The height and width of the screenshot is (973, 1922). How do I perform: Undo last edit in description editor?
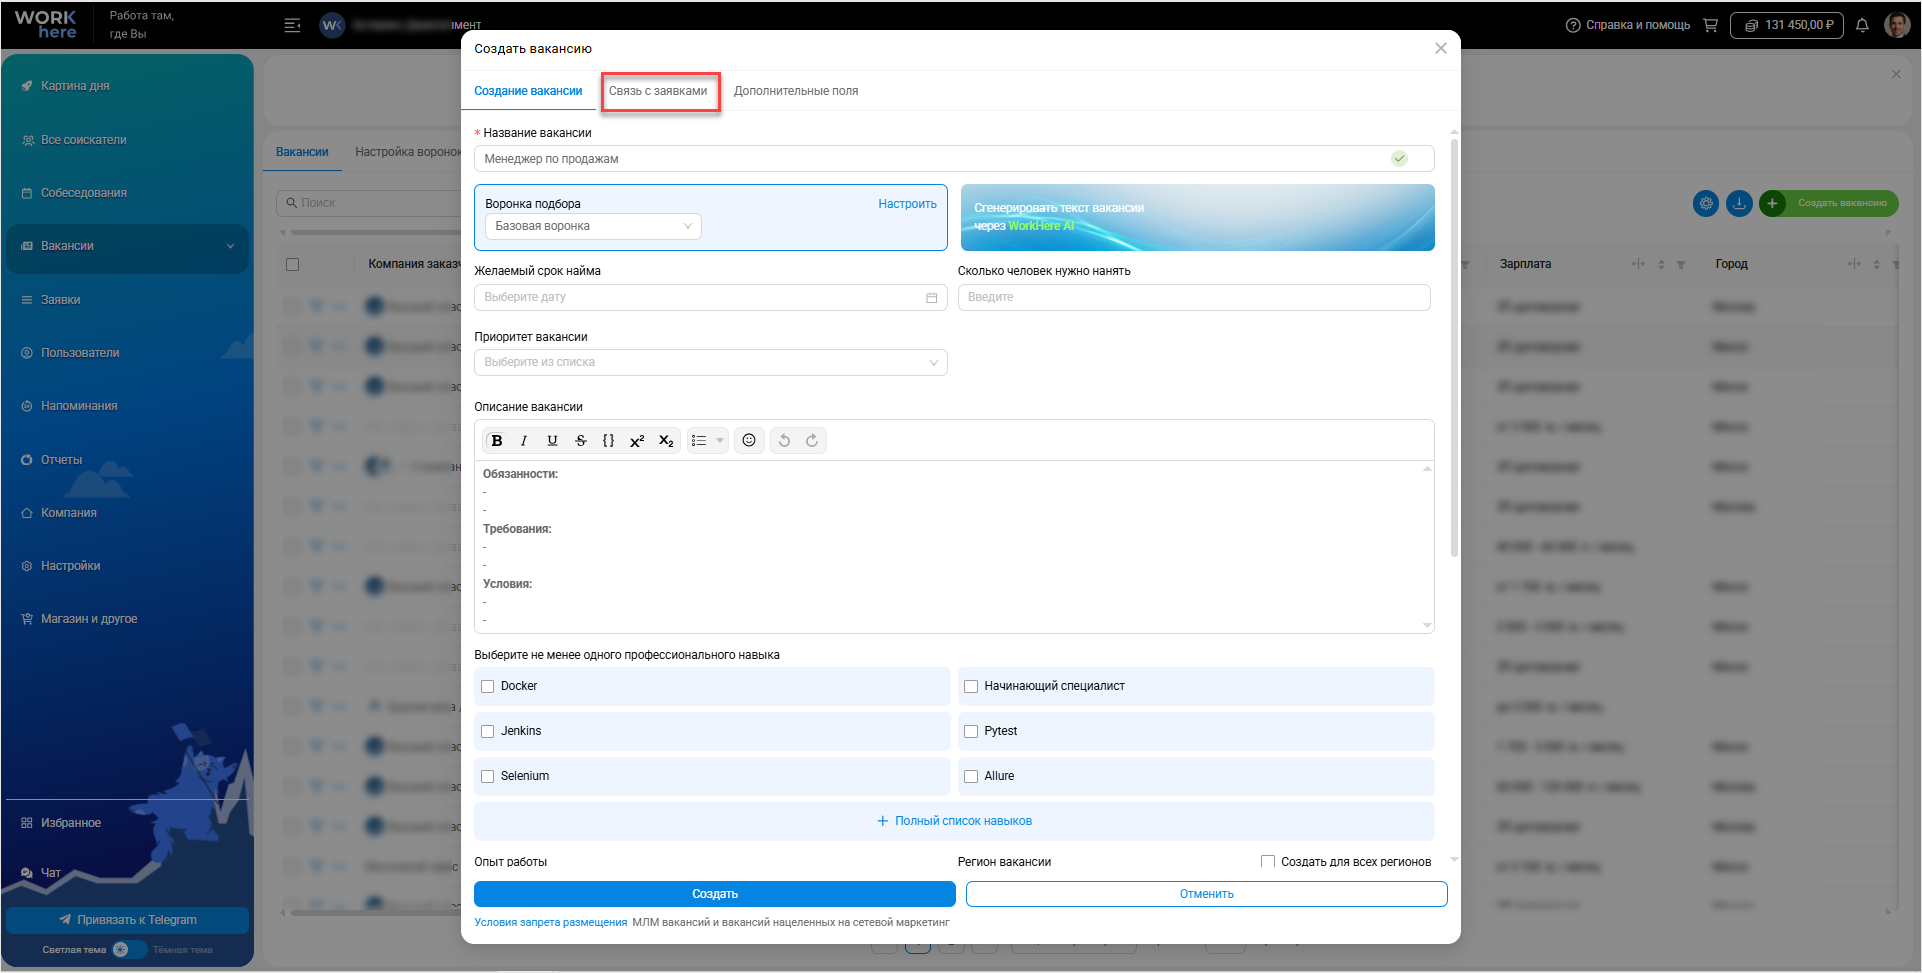(784, 441)
